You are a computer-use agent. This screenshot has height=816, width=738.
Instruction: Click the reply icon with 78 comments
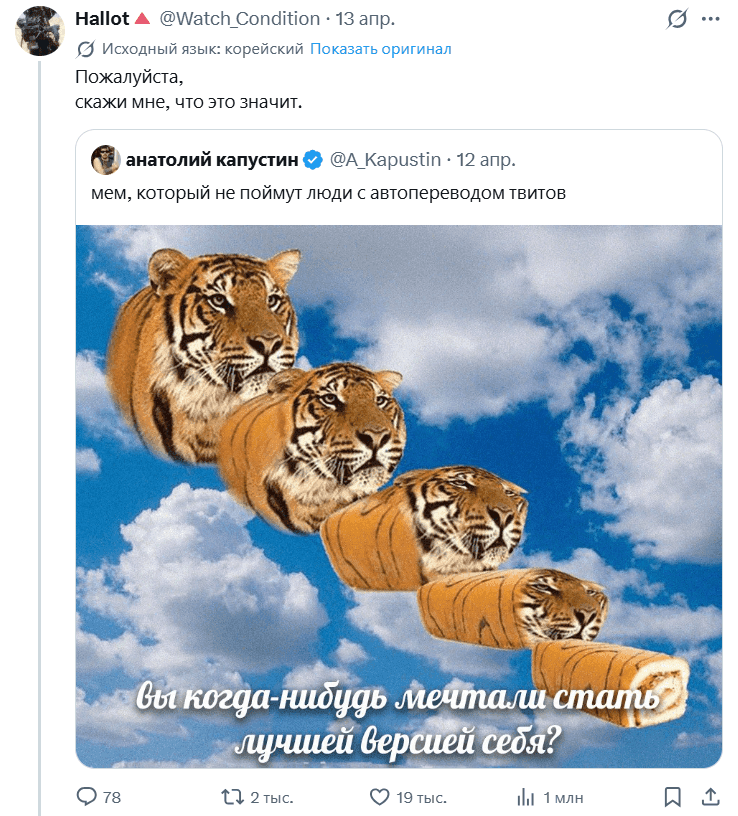coord(87,797)
